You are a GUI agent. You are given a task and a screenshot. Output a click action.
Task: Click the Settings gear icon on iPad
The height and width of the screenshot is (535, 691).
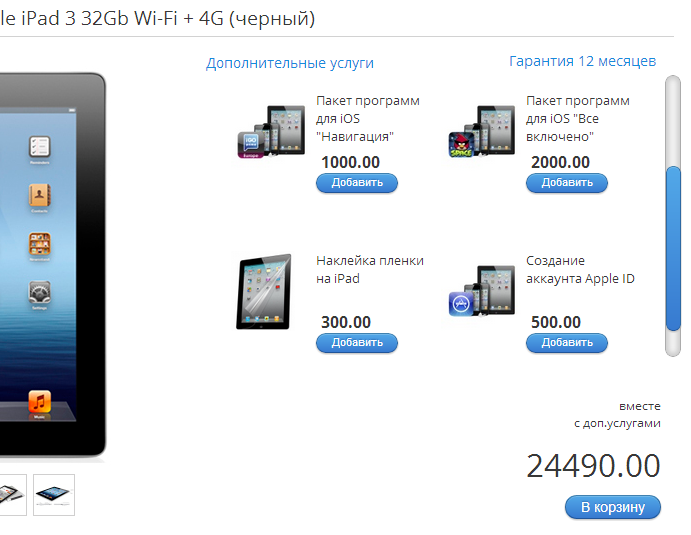[x=40, y=292]
